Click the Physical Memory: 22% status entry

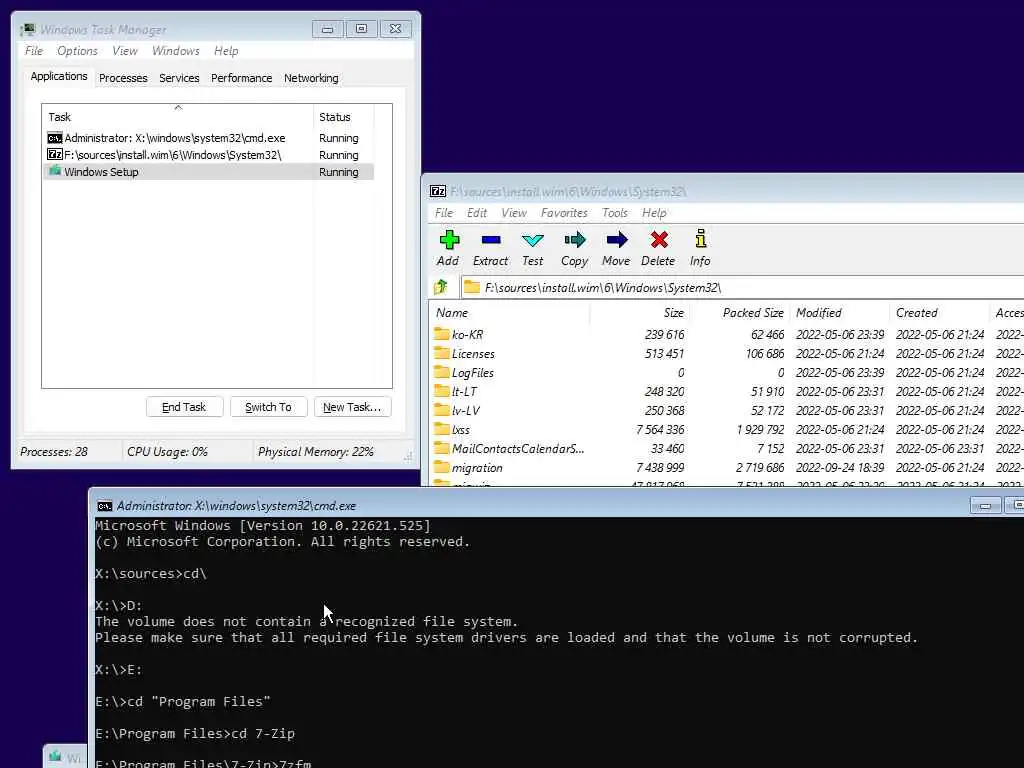(315, 452)
